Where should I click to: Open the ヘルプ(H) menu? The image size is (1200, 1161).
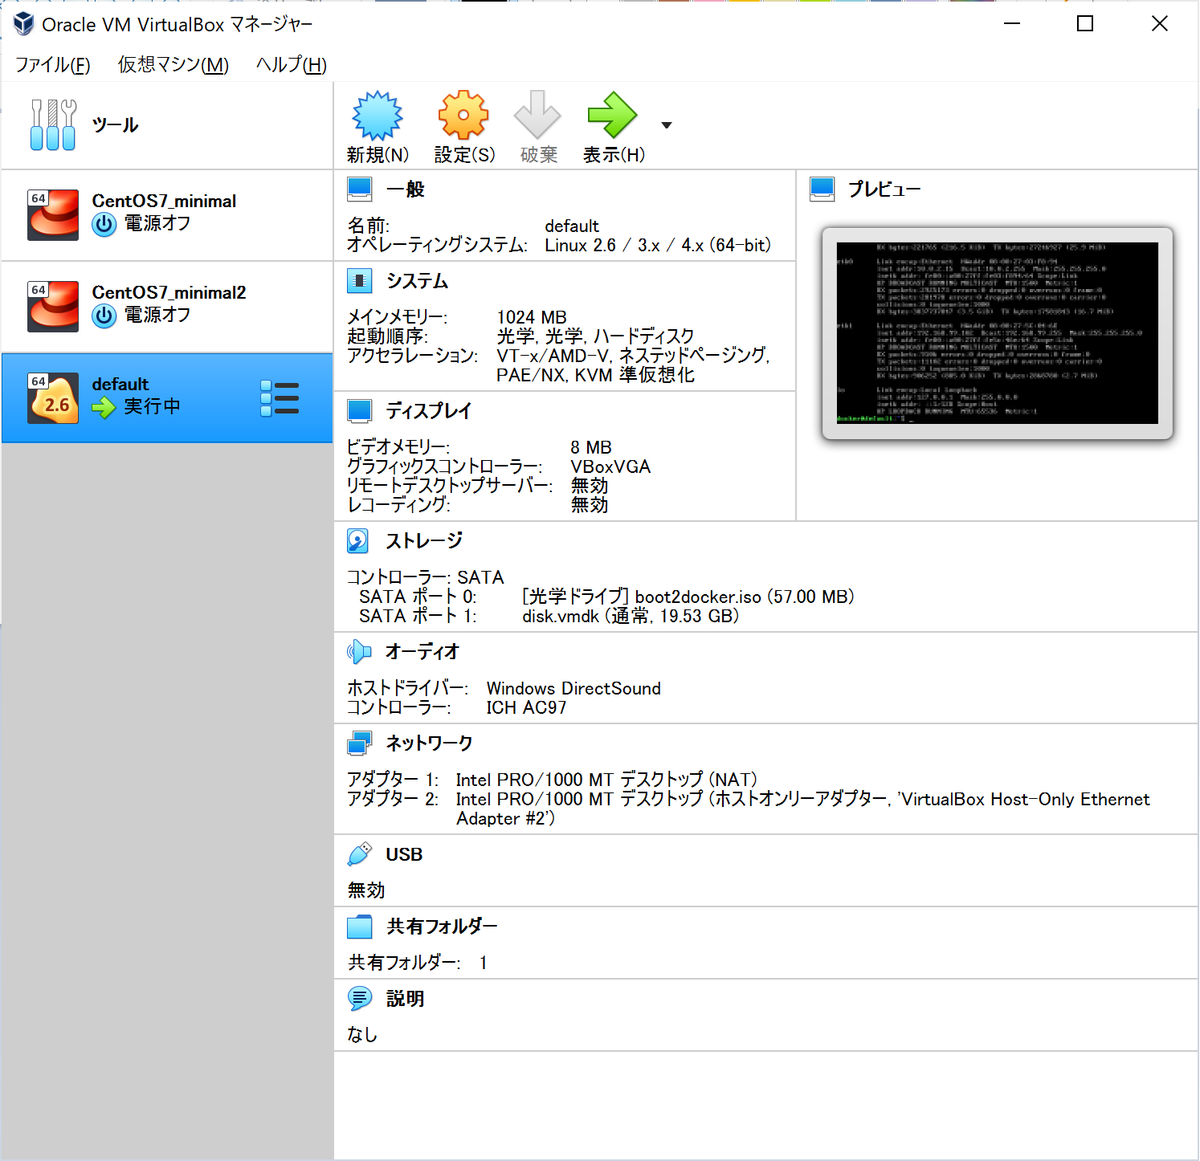pyautogui.click(x=291, y=65)
